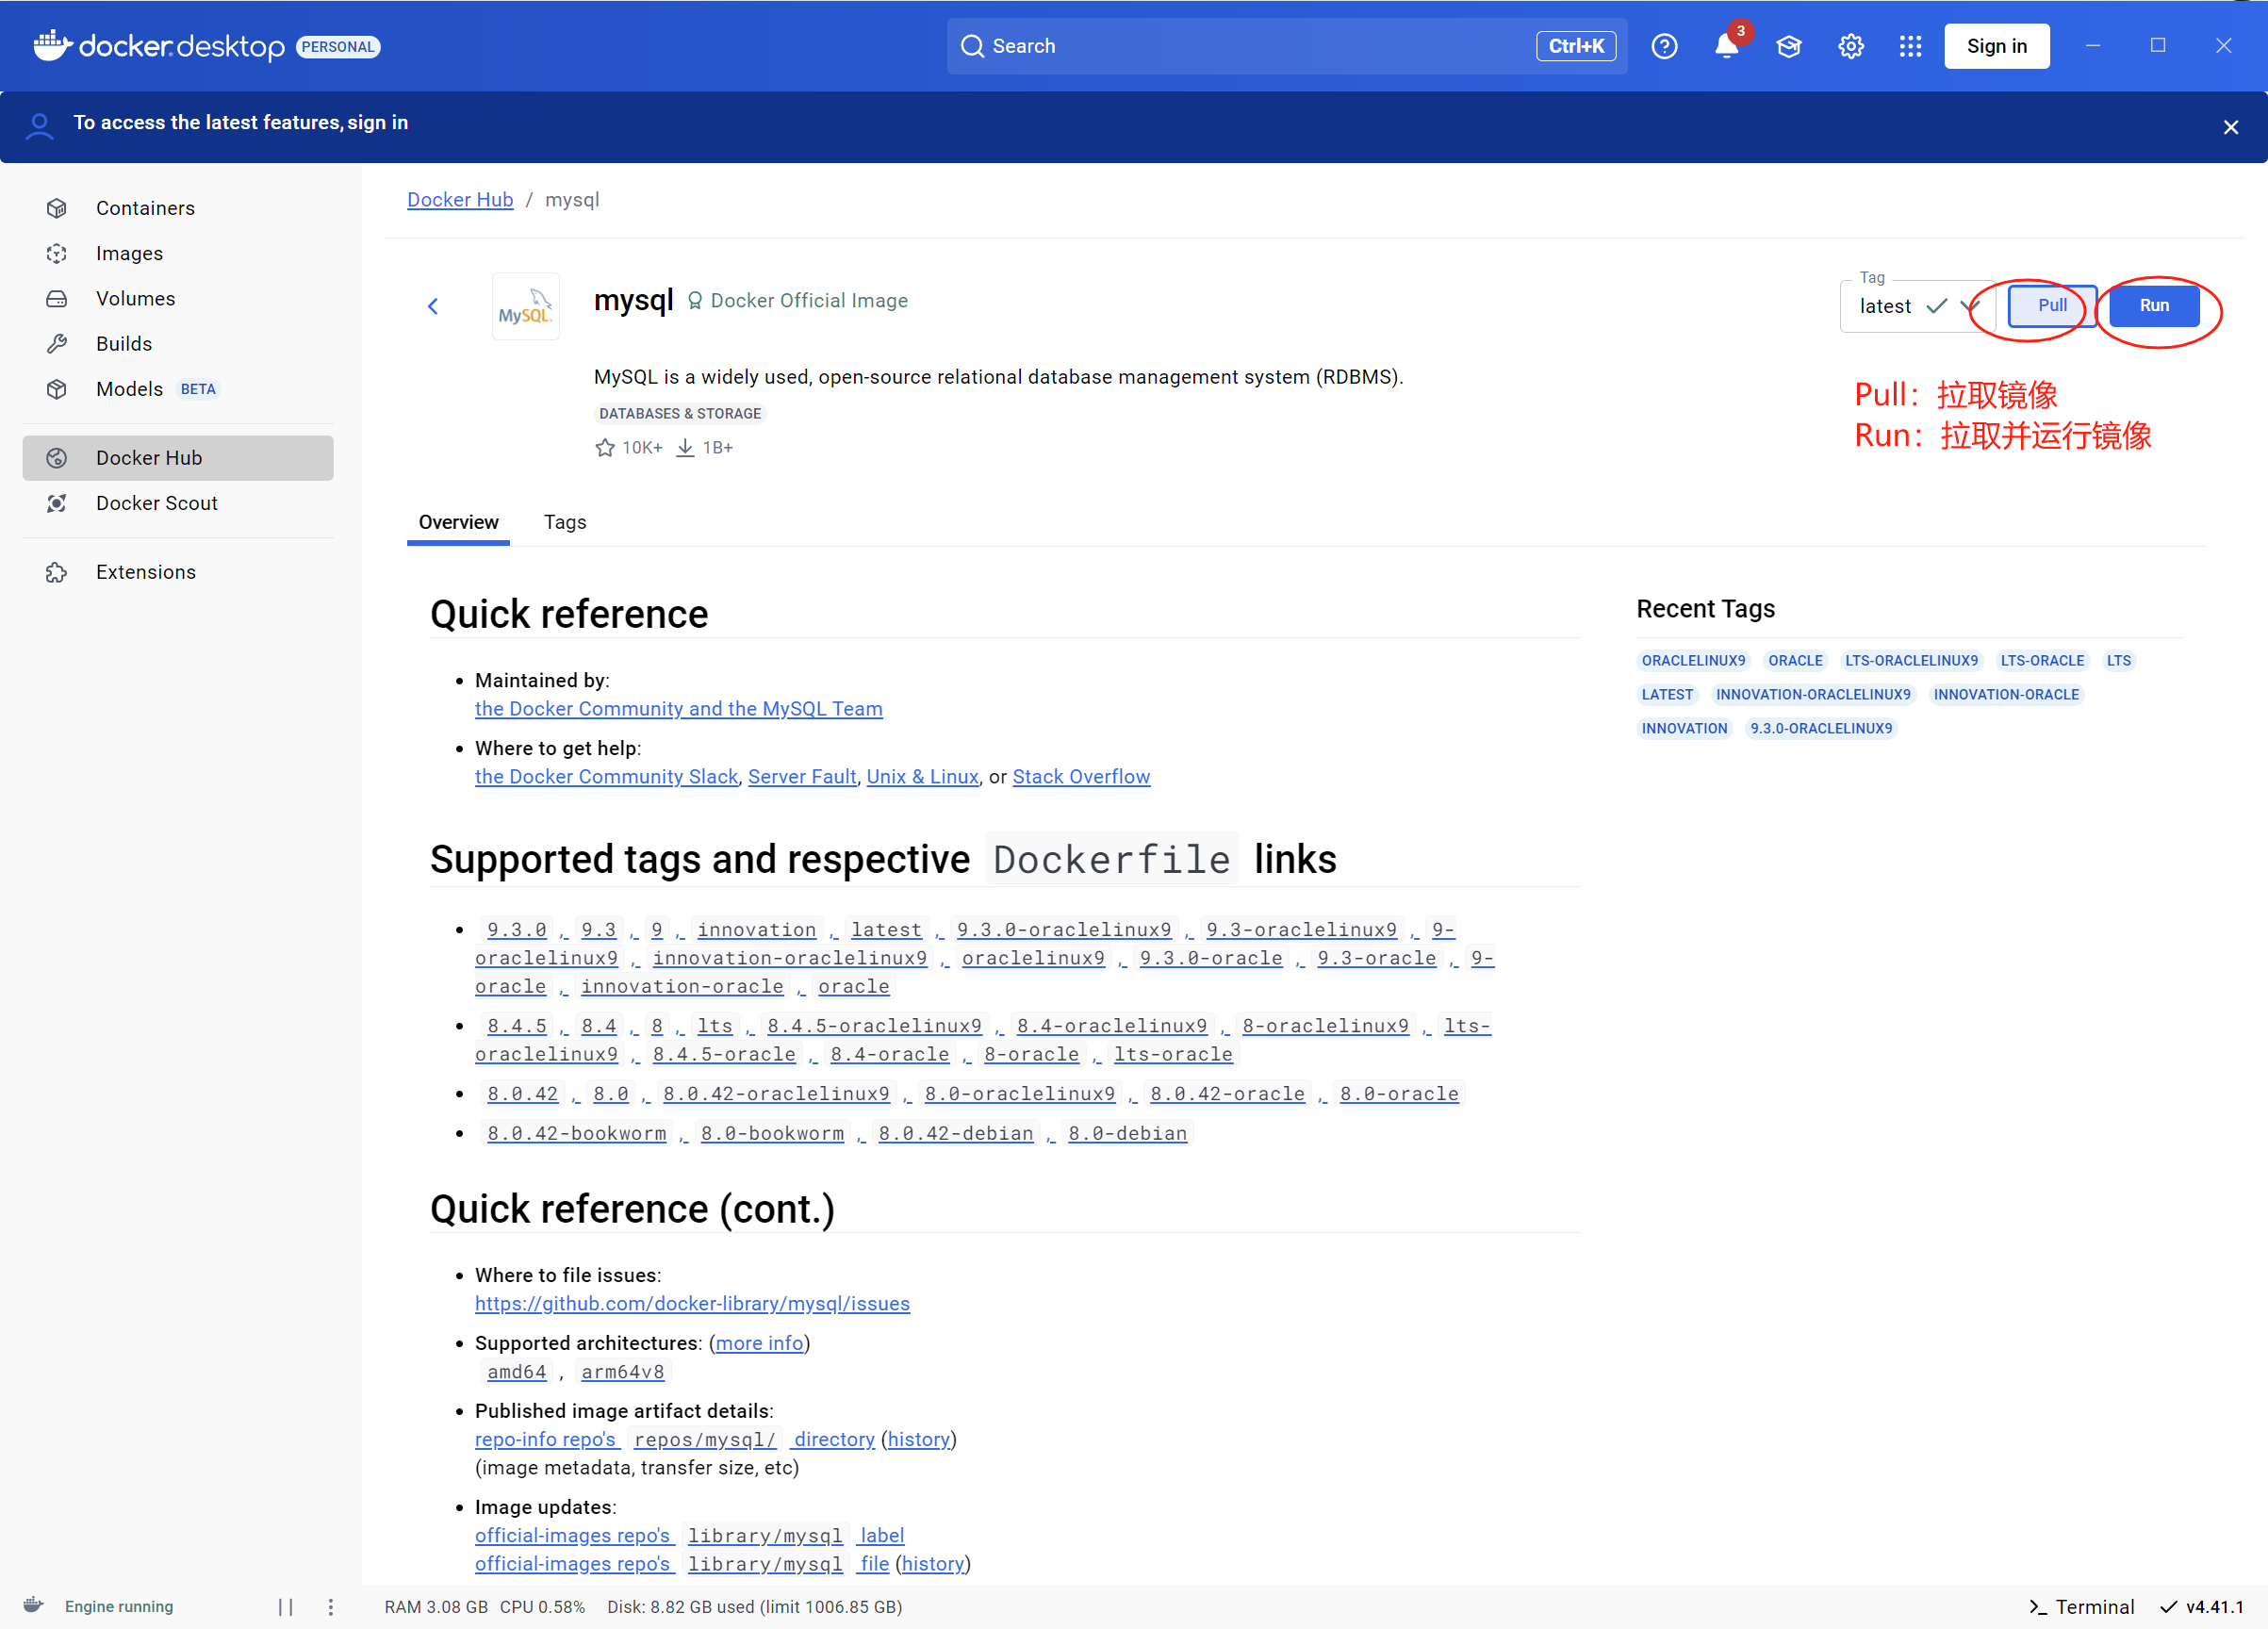Viewport: 2268px width, 1629px height.
Task: Dismiss the sign in banner
Action: (2230, 127)
